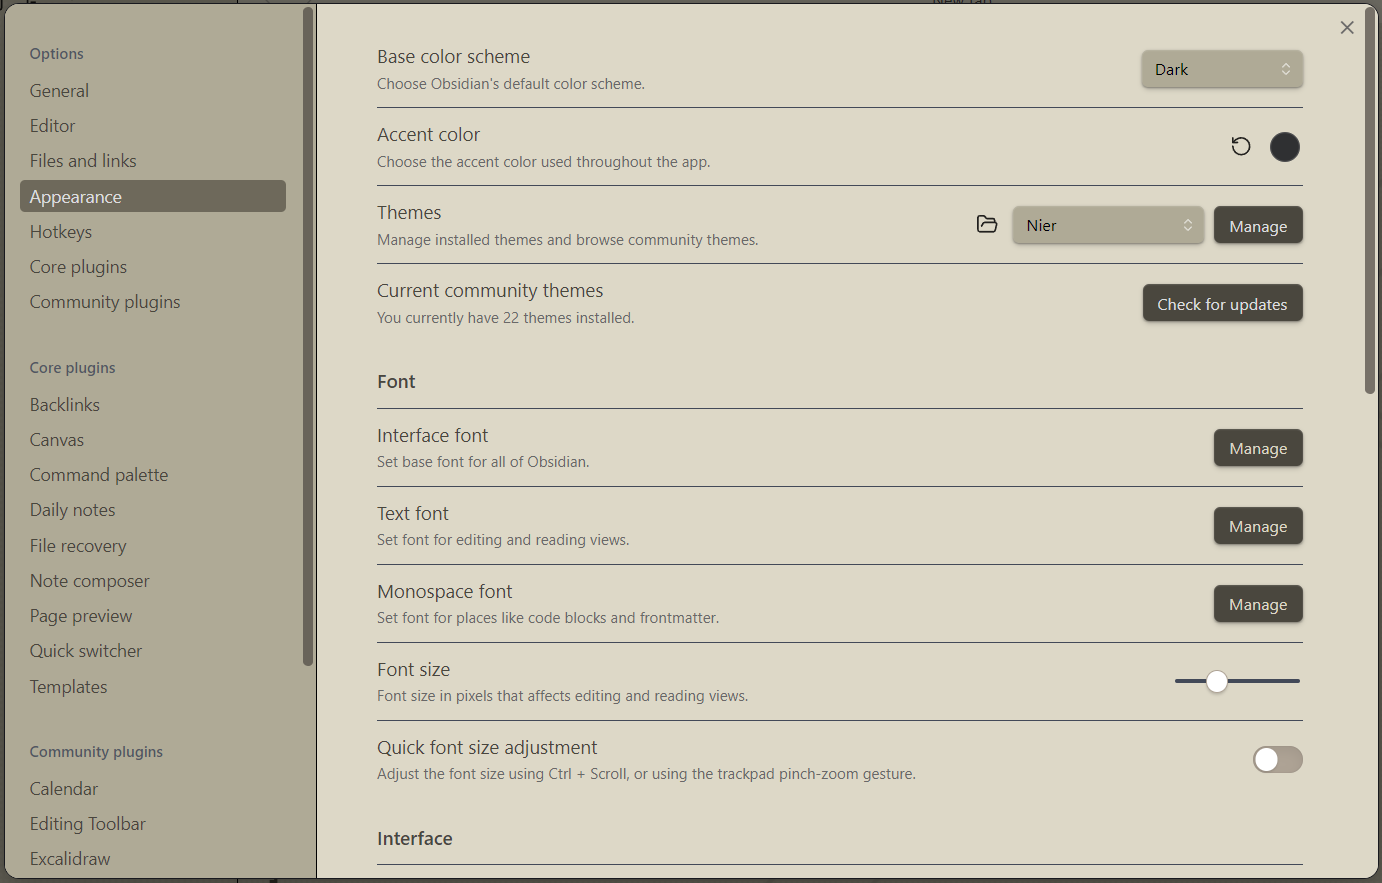
Task: Open Templates plugin settings
Action: pos(153,687)
